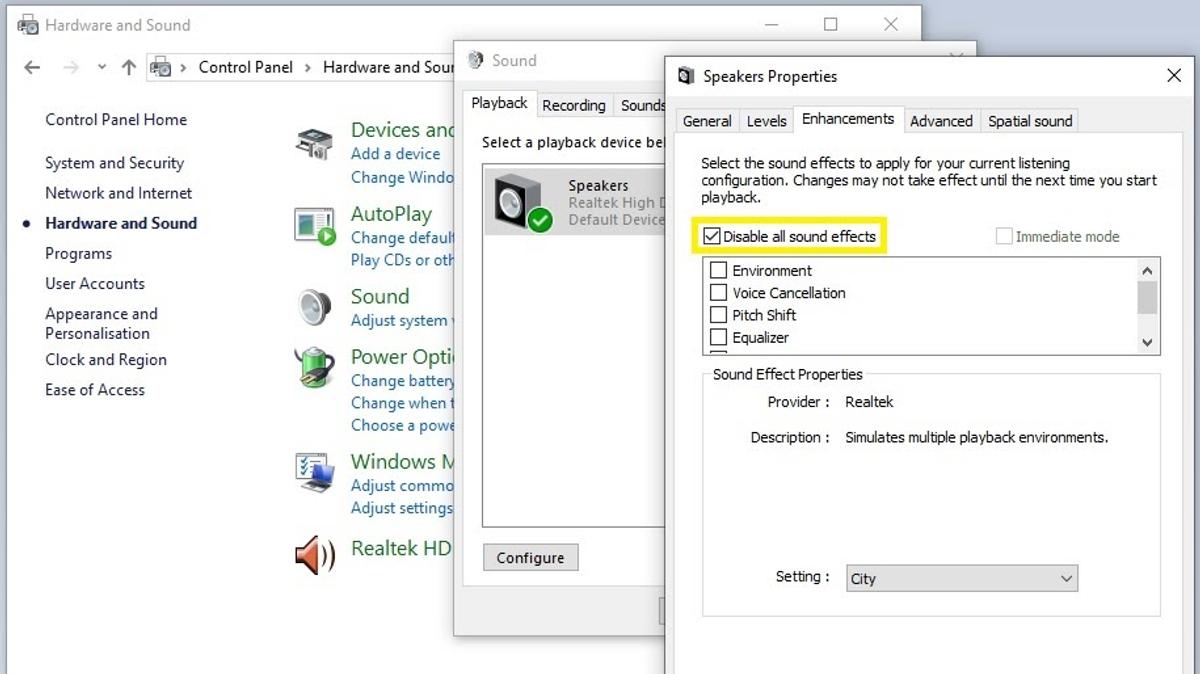Click the back navigation arrow
Image resolution: width=1200 pixels, height=674 pixels.
(31, 66)
